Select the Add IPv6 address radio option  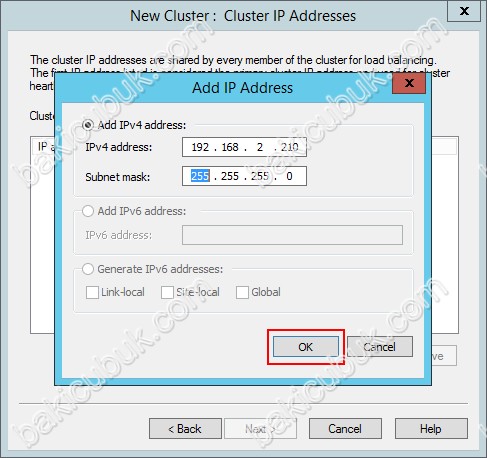[88, 211]
